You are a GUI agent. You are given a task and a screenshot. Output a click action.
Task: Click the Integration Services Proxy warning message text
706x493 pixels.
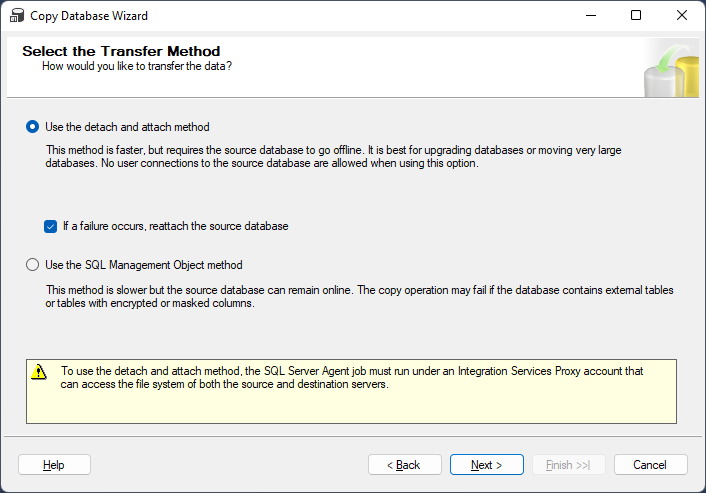tap(352, 377)
